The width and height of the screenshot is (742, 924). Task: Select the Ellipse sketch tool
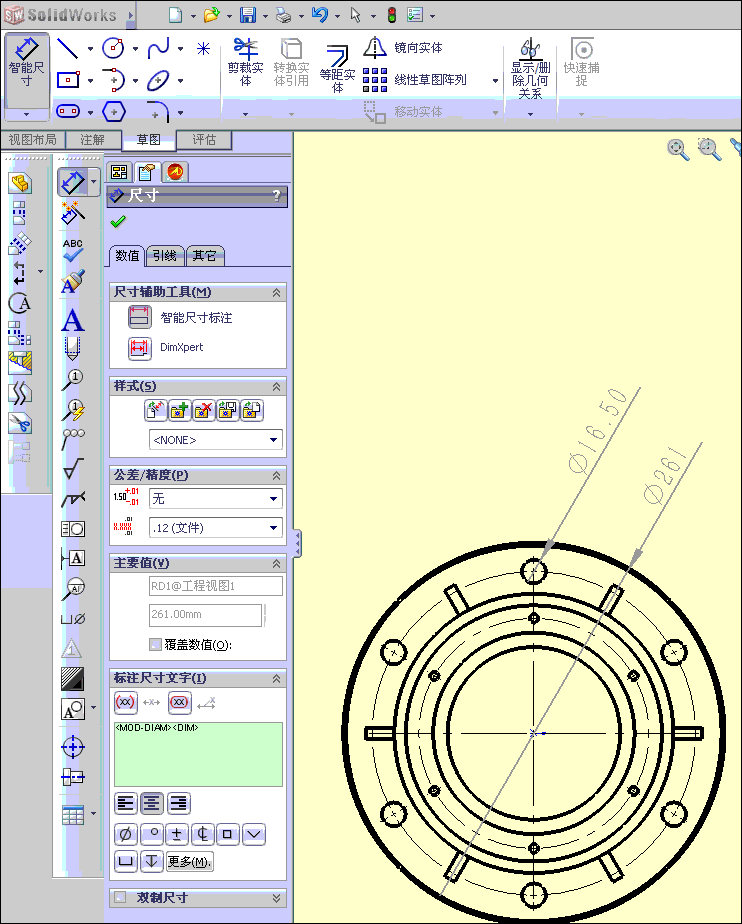tap(158, 80)
